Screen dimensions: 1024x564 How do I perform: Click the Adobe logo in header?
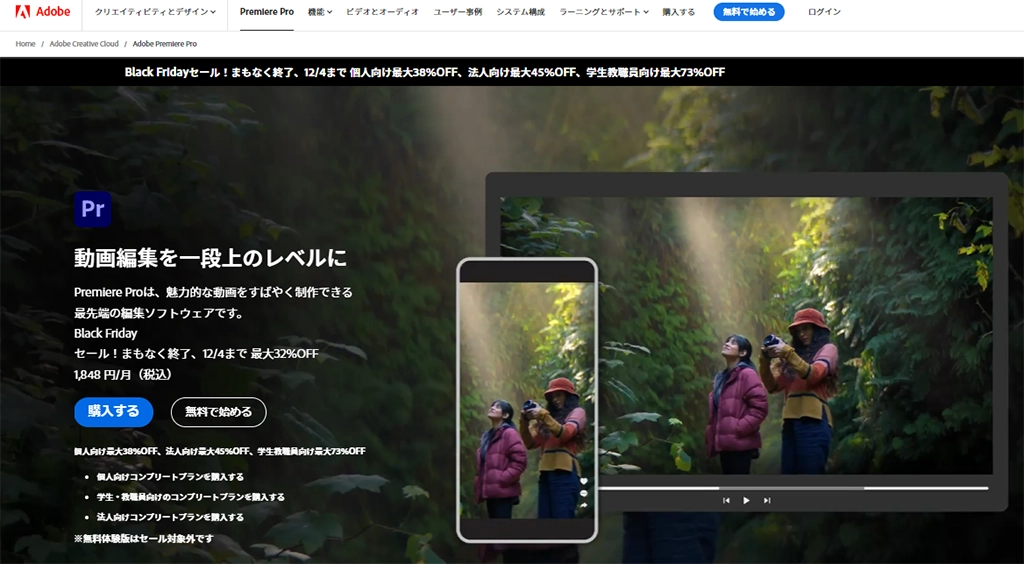point(42,12)
